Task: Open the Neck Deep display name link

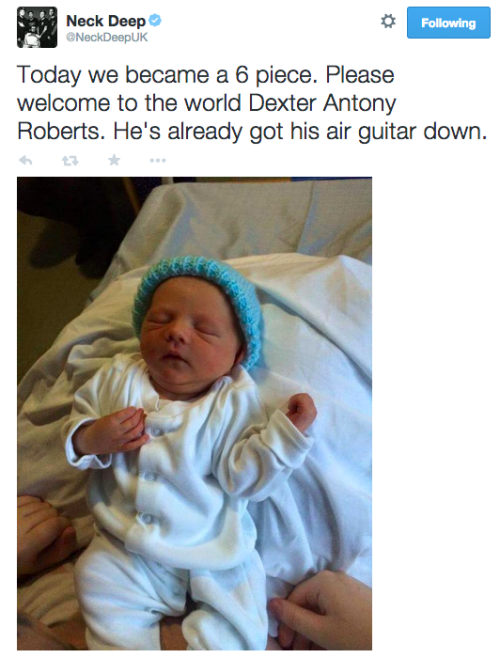Action: [x=106, y=21]
